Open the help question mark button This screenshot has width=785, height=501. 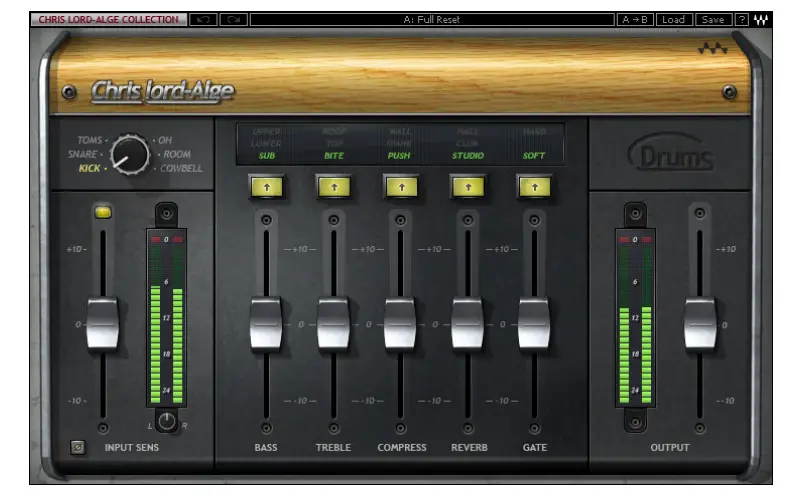(741, 20)
